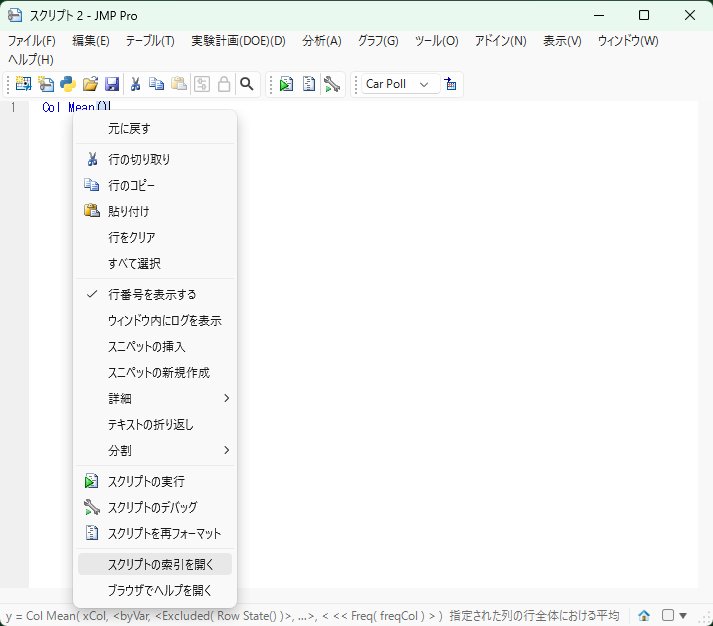
Task: Click the Copy icon in toolbar
Action: 156,84
